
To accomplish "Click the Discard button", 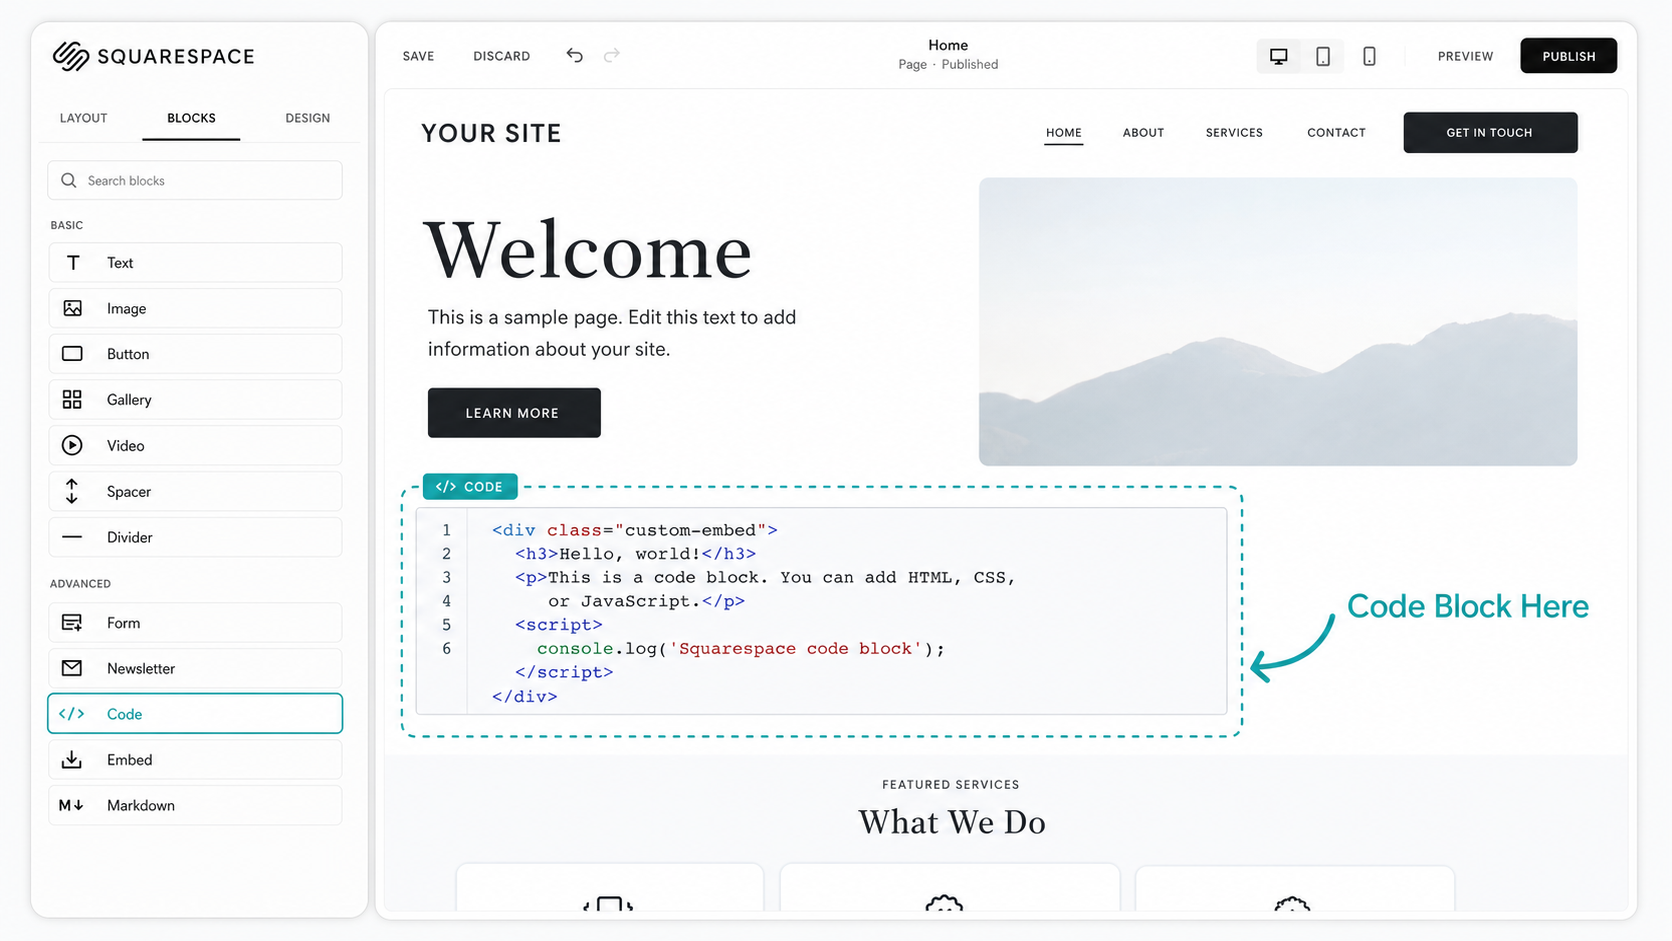I will click(x=502, y=56).
